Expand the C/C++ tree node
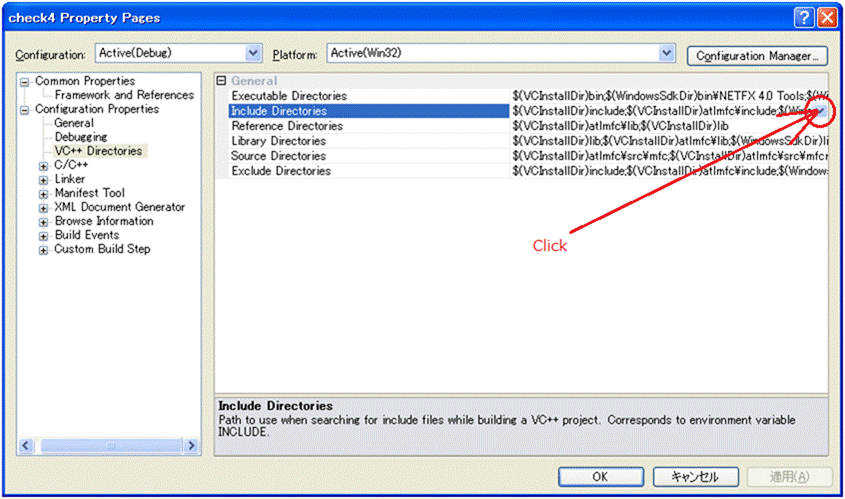845x499 pixels. (44, 166)
